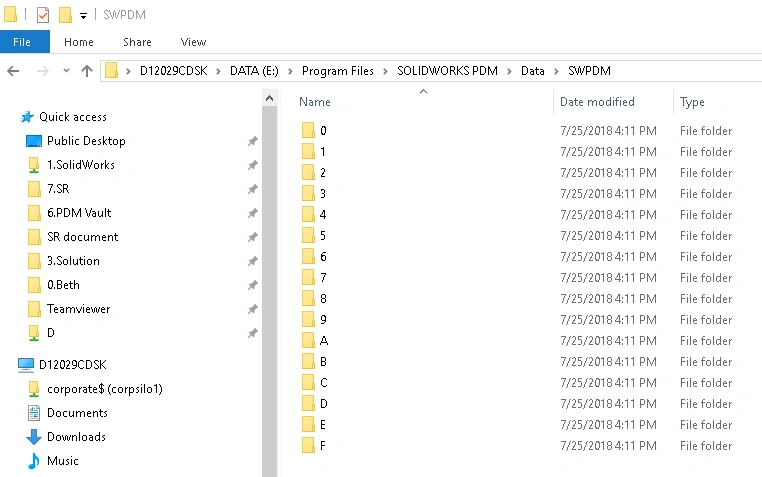The image size is (762, 477).
Task: Select folder B icon in file list
Action: pos(308,361)
